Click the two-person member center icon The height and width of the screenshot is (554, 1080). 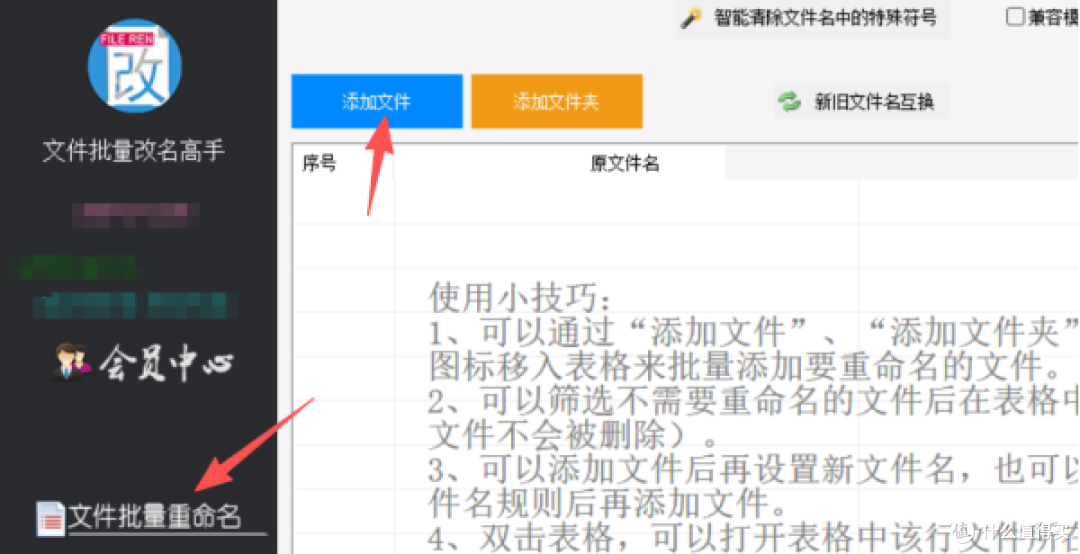pyautogui.click(x=72, y=362)
